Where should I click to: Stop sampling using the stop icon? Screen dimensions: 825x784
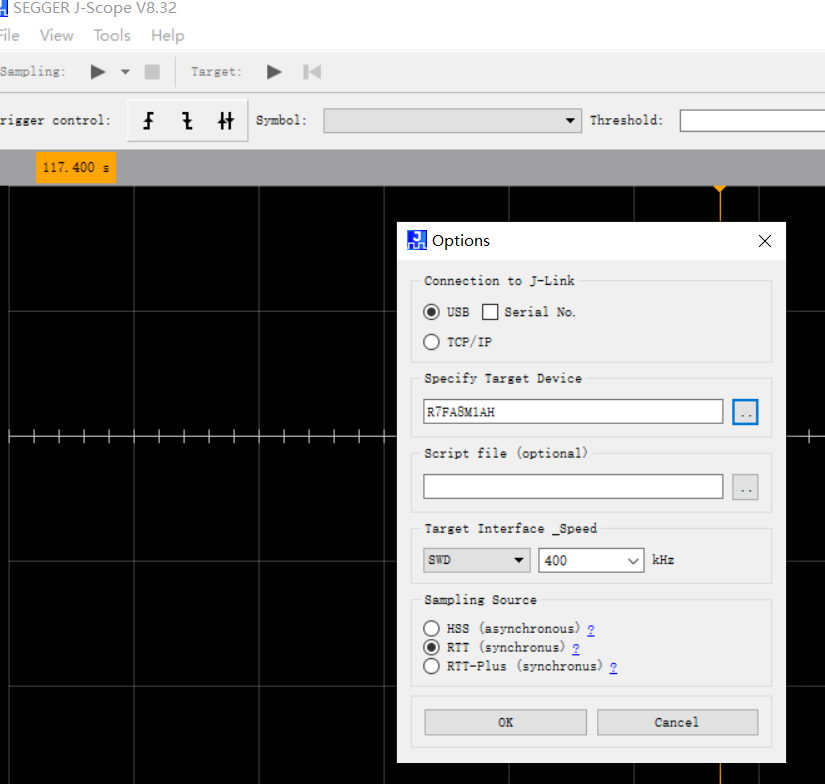click(151, 71)
